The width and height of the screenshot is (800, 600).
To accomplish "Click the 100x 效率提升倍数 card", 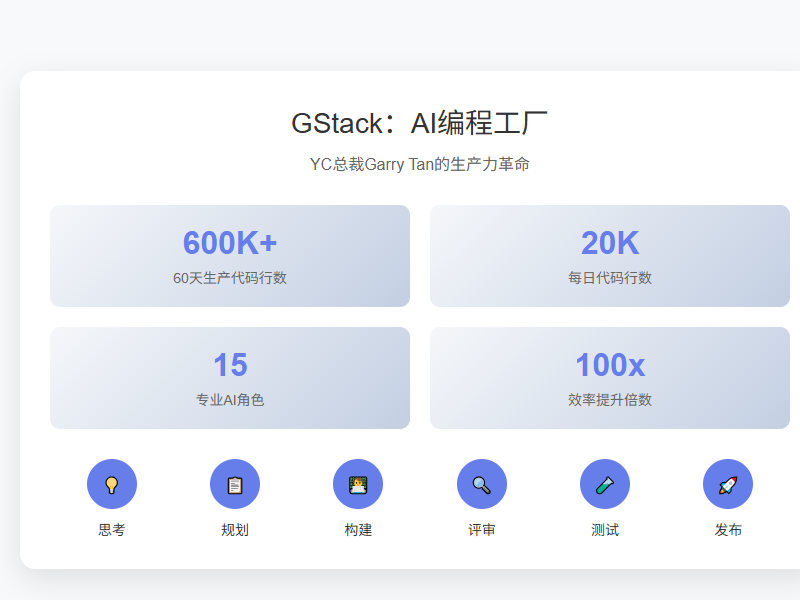I will (x=610, y=378).
